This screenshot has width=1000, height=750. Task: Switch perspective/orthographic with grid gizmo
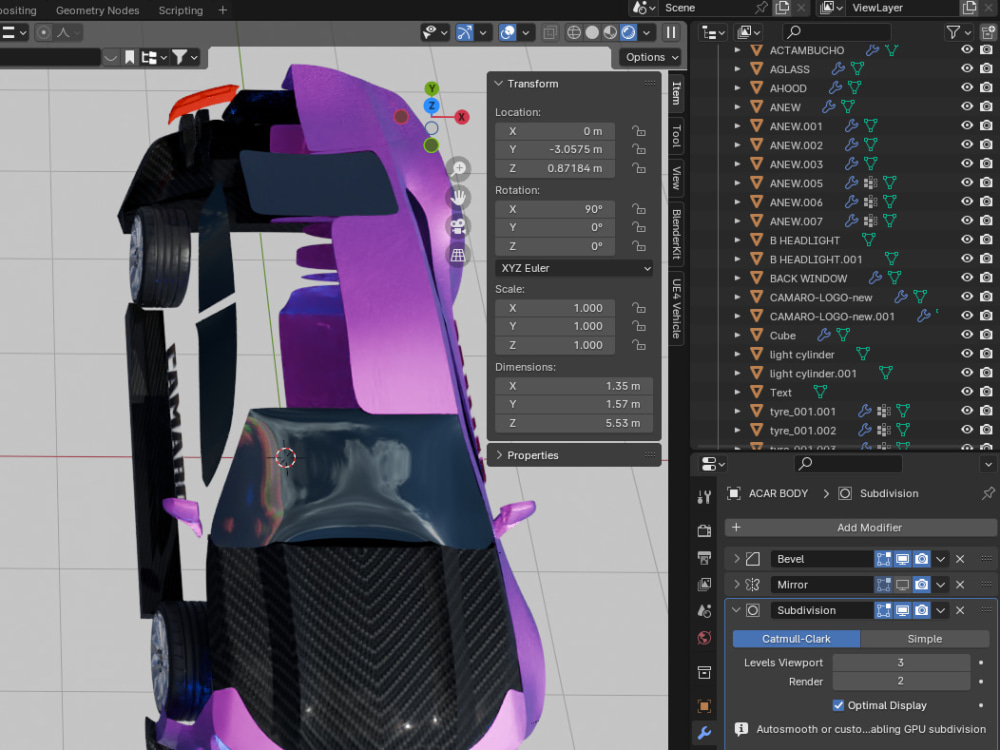(459, 256)
